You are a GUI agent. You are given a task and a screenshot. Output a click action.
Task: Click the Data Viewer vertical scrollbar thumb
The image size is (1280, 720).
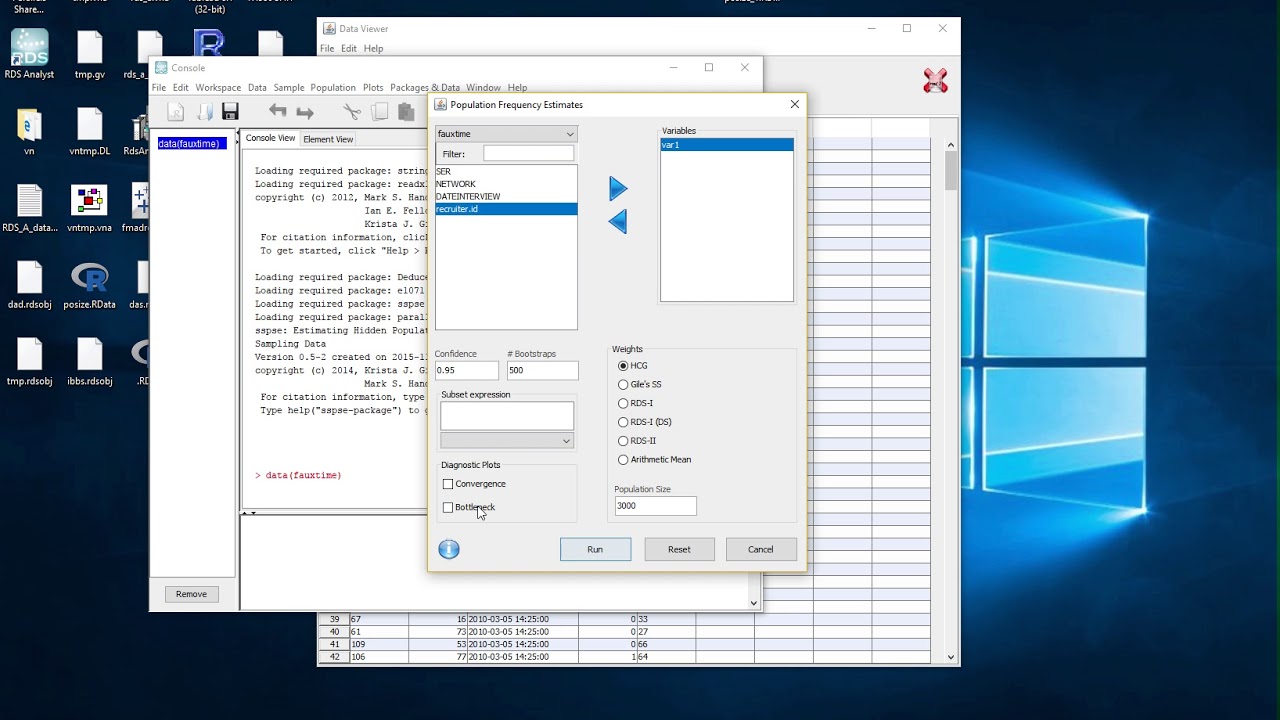(951, 171)
